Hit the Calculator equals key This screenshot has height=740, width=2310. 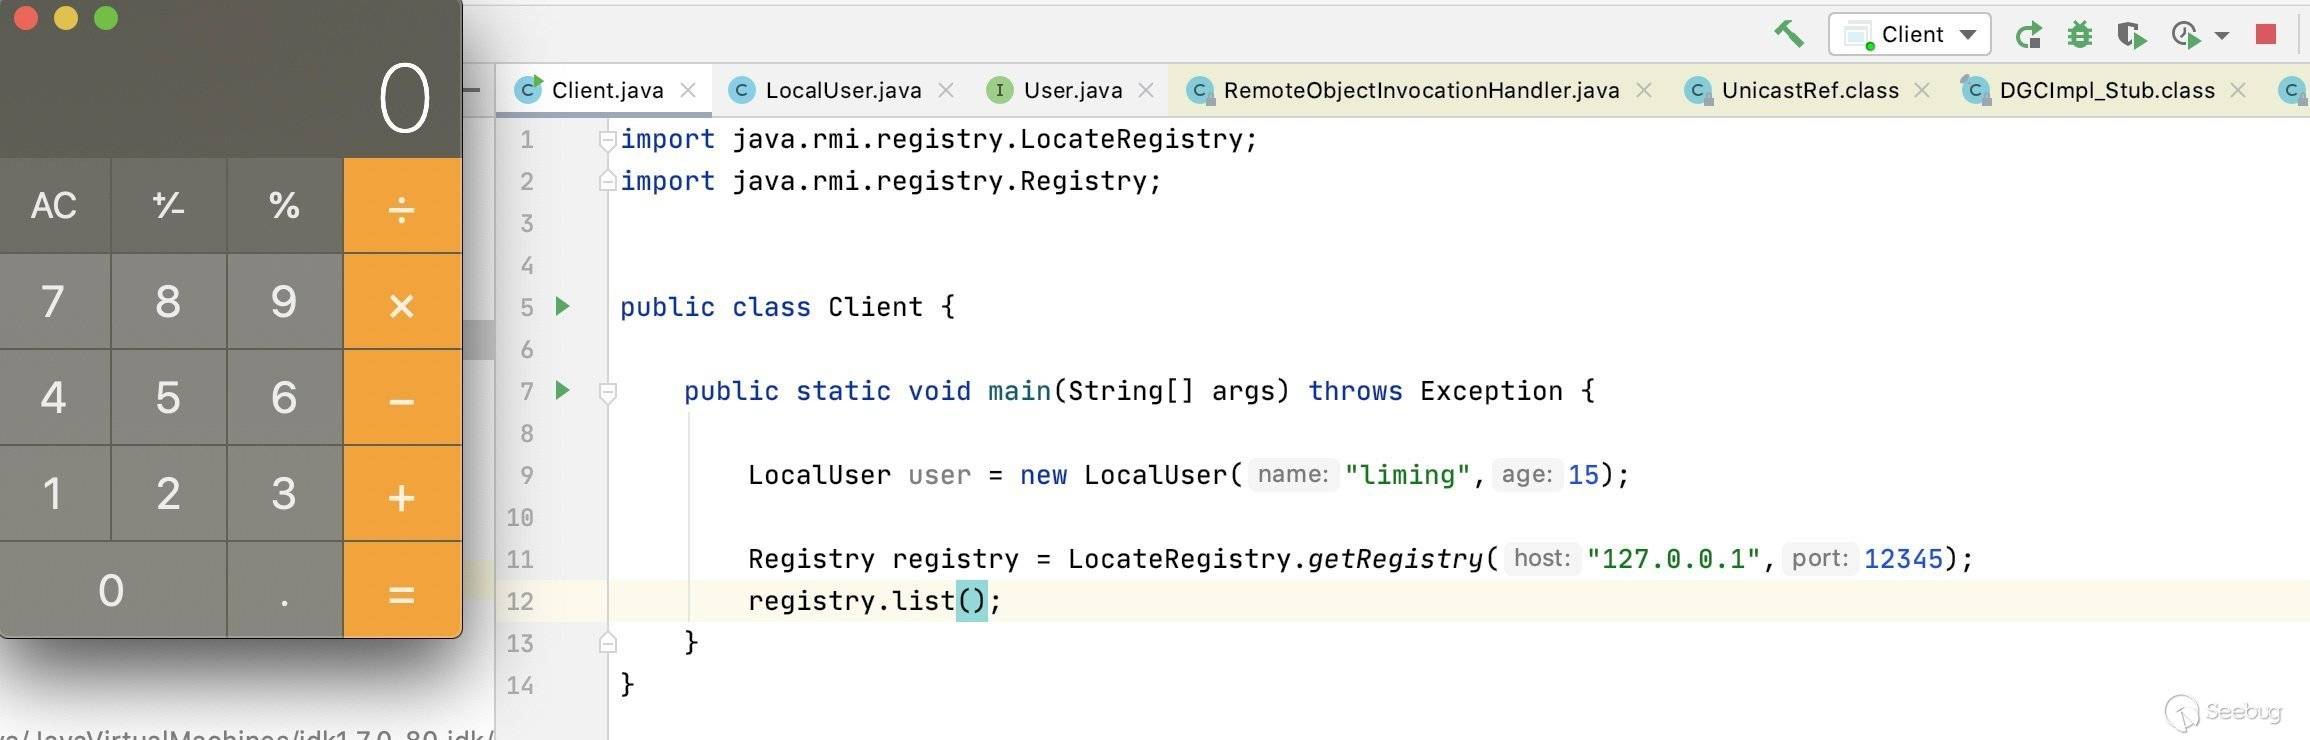402,590
